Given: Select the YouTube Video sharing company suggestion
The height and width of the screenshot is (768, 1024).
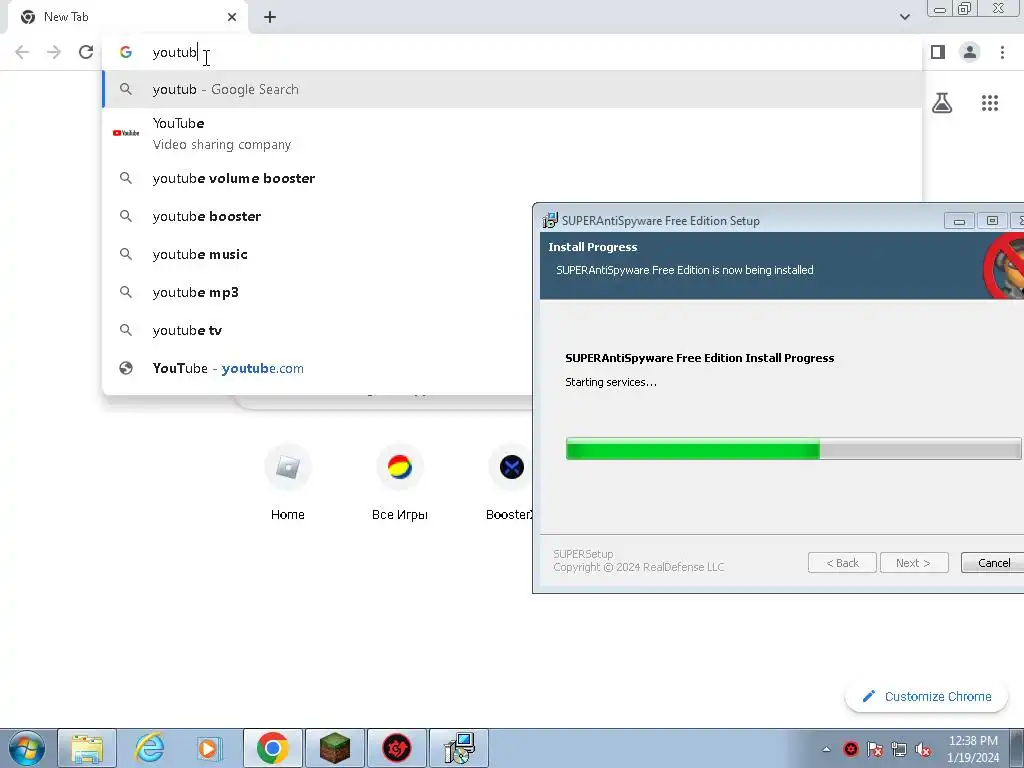Looking at the screenshot, I should click(x=513, y=133).
